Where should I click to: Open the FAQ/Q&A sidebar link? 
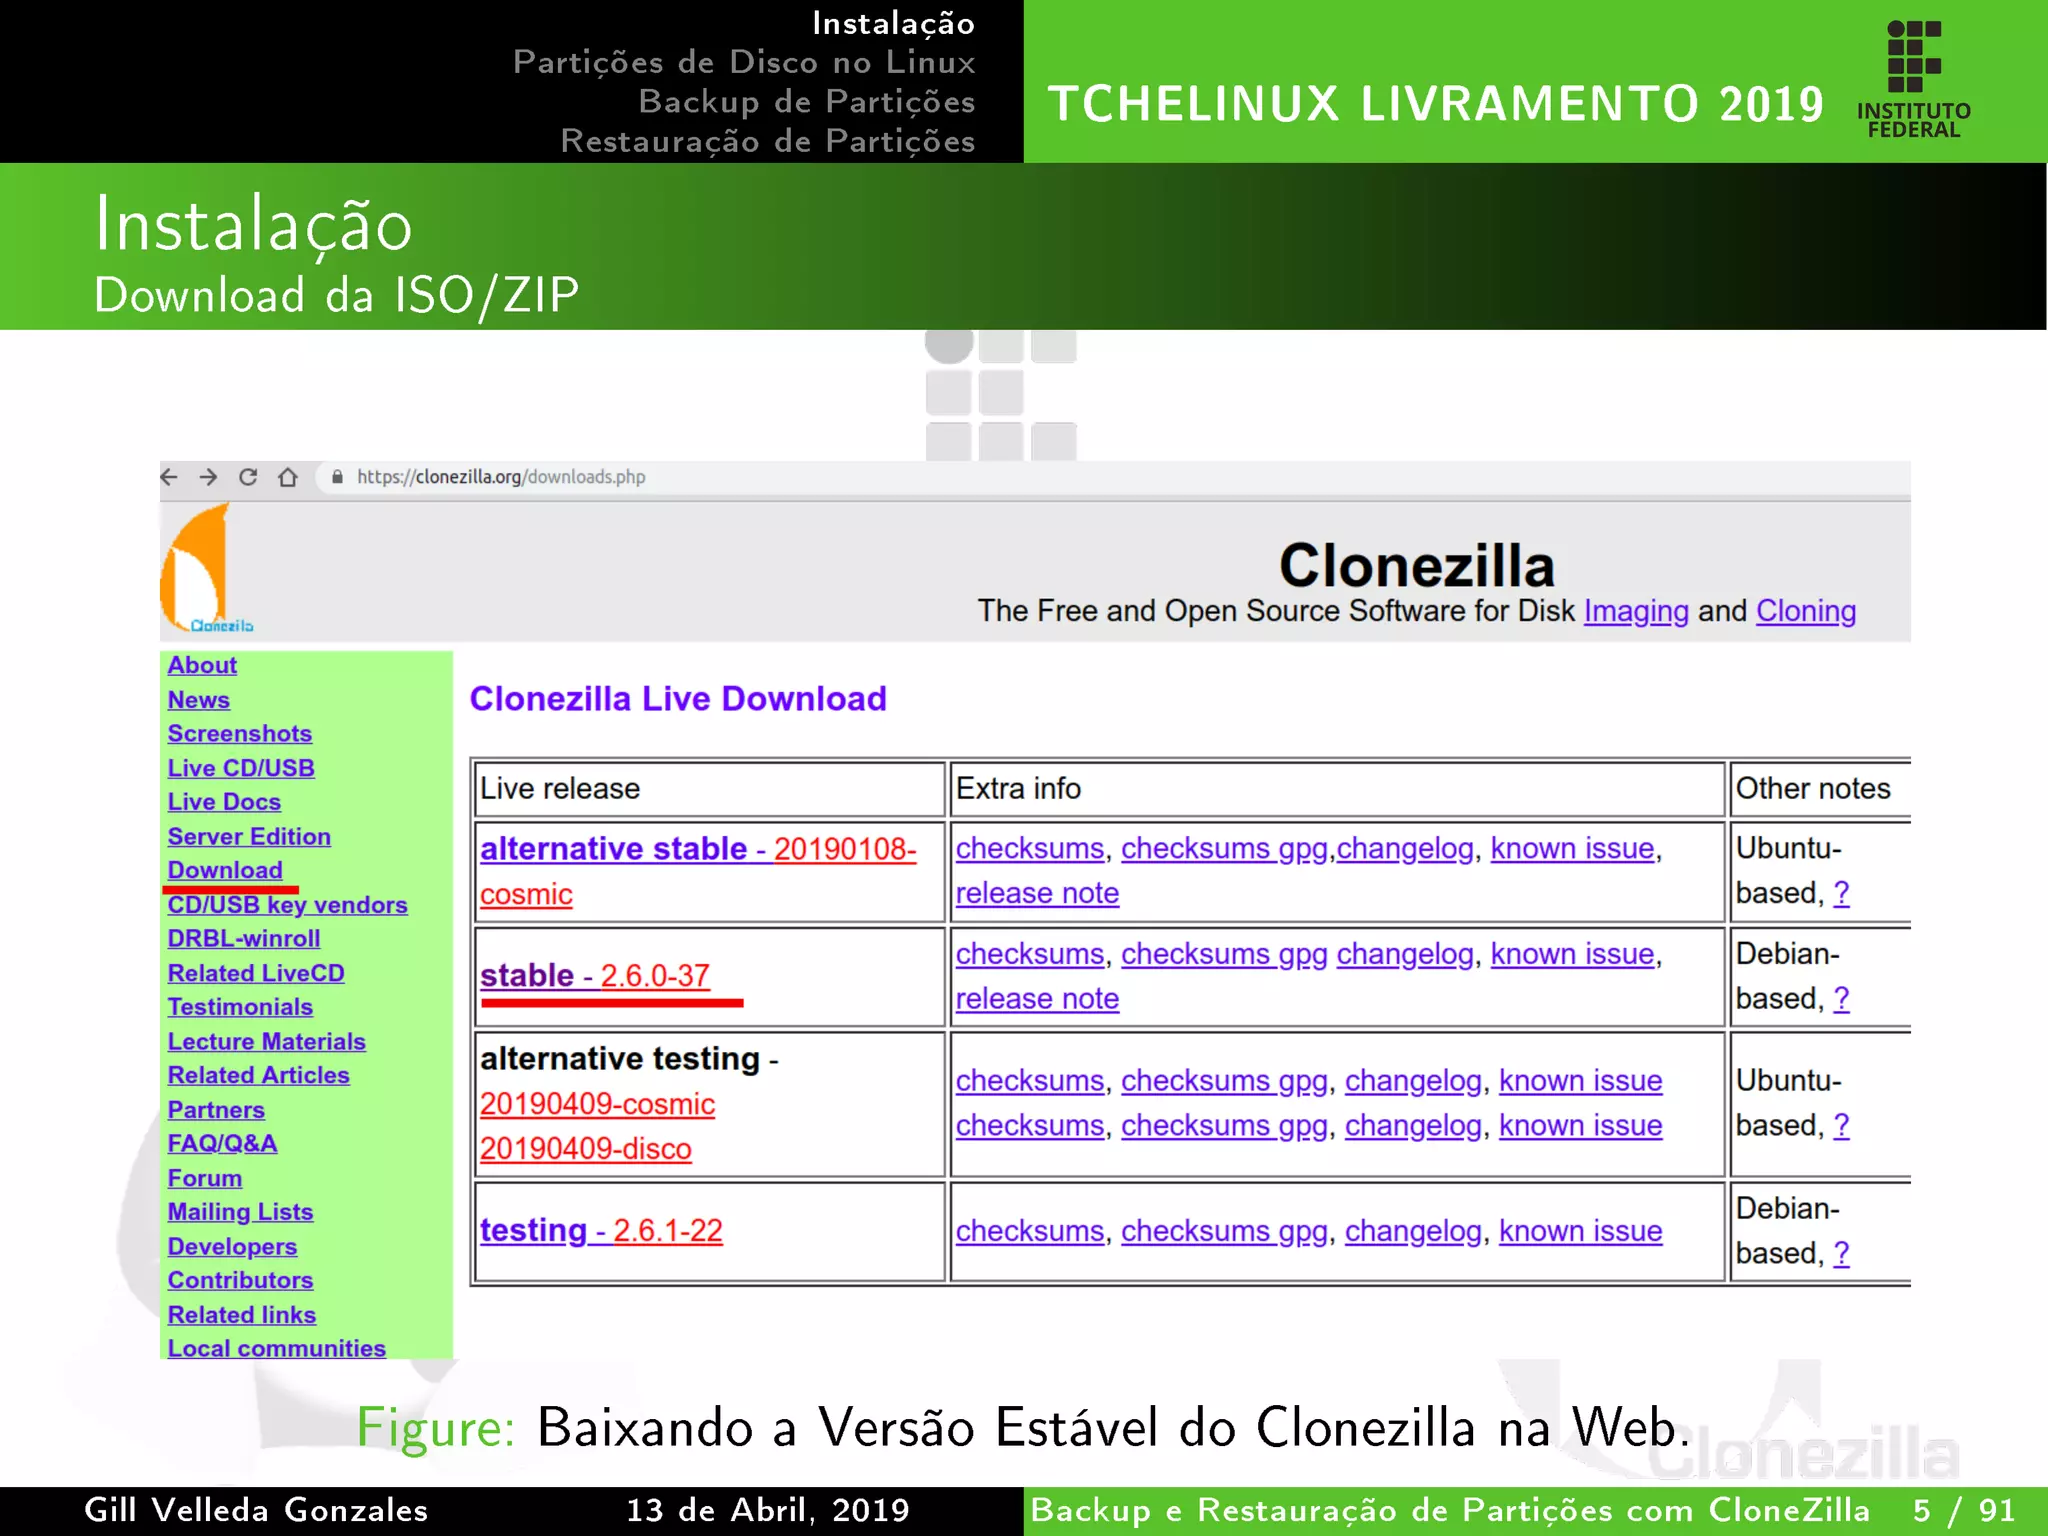point(222,1143)
